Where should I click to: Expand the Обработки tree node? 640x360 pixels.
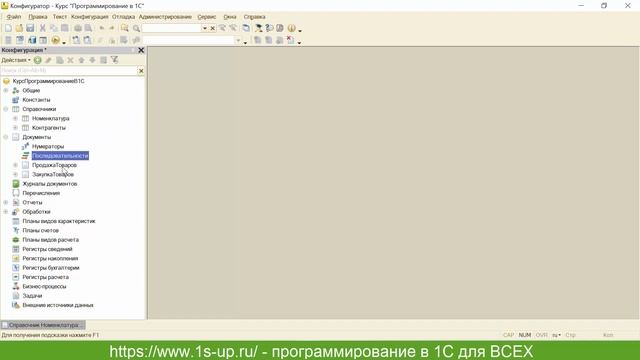6,212
